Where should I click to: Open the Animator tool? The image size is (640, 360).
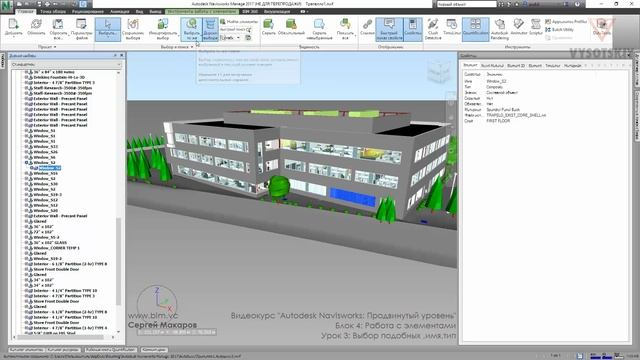click(519, 27)
